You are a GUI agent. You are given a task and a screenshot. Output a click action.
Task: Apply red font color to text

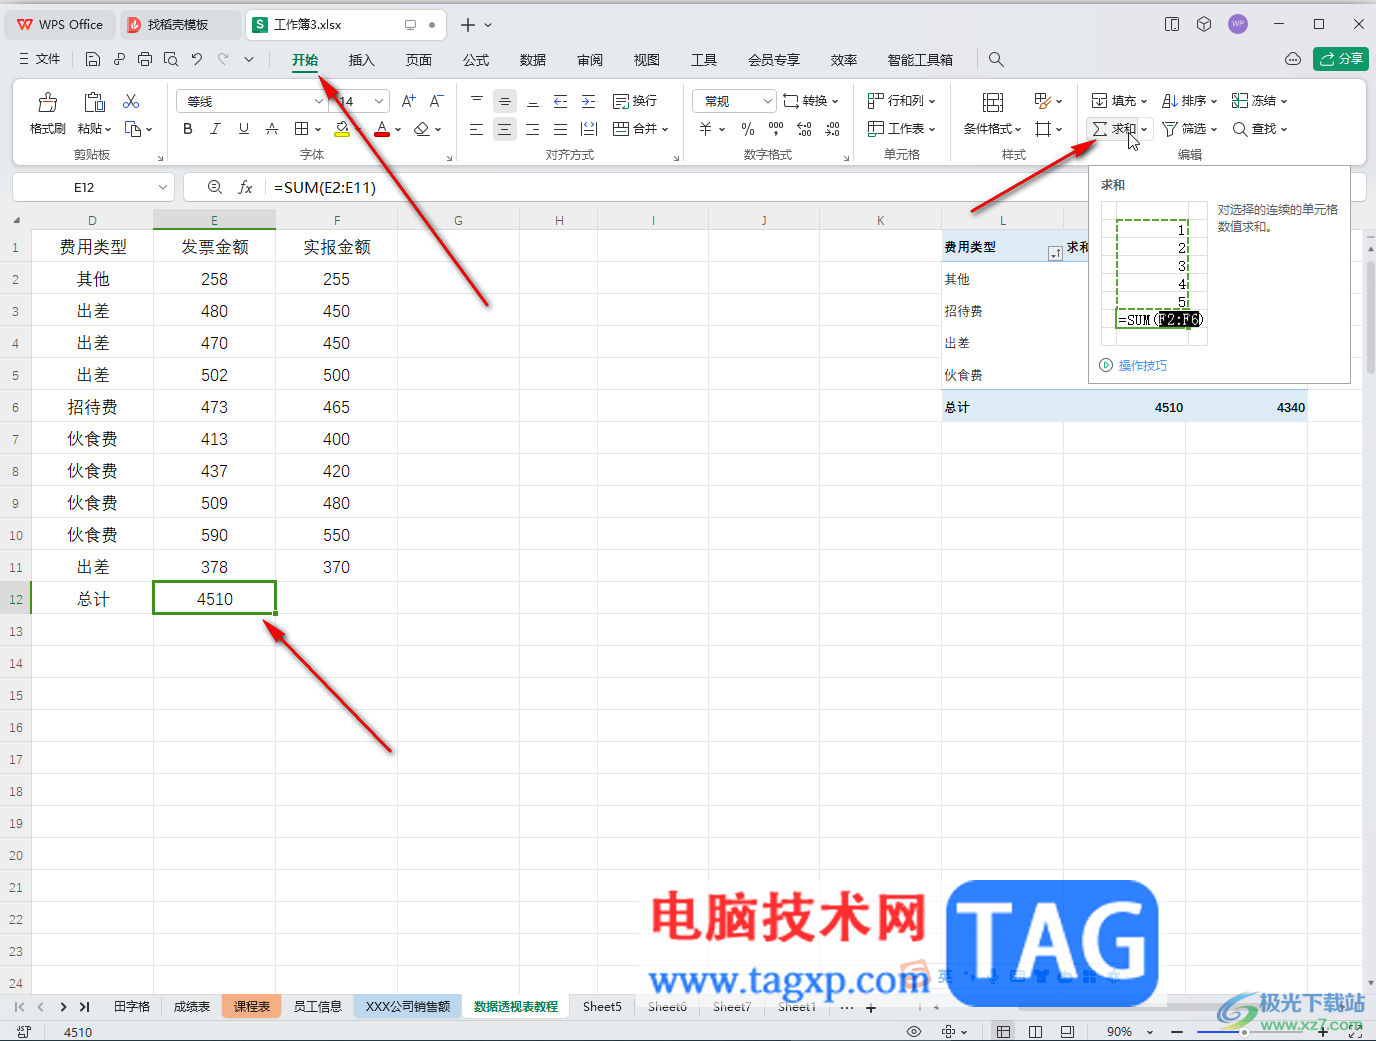(x=381, y=129)
